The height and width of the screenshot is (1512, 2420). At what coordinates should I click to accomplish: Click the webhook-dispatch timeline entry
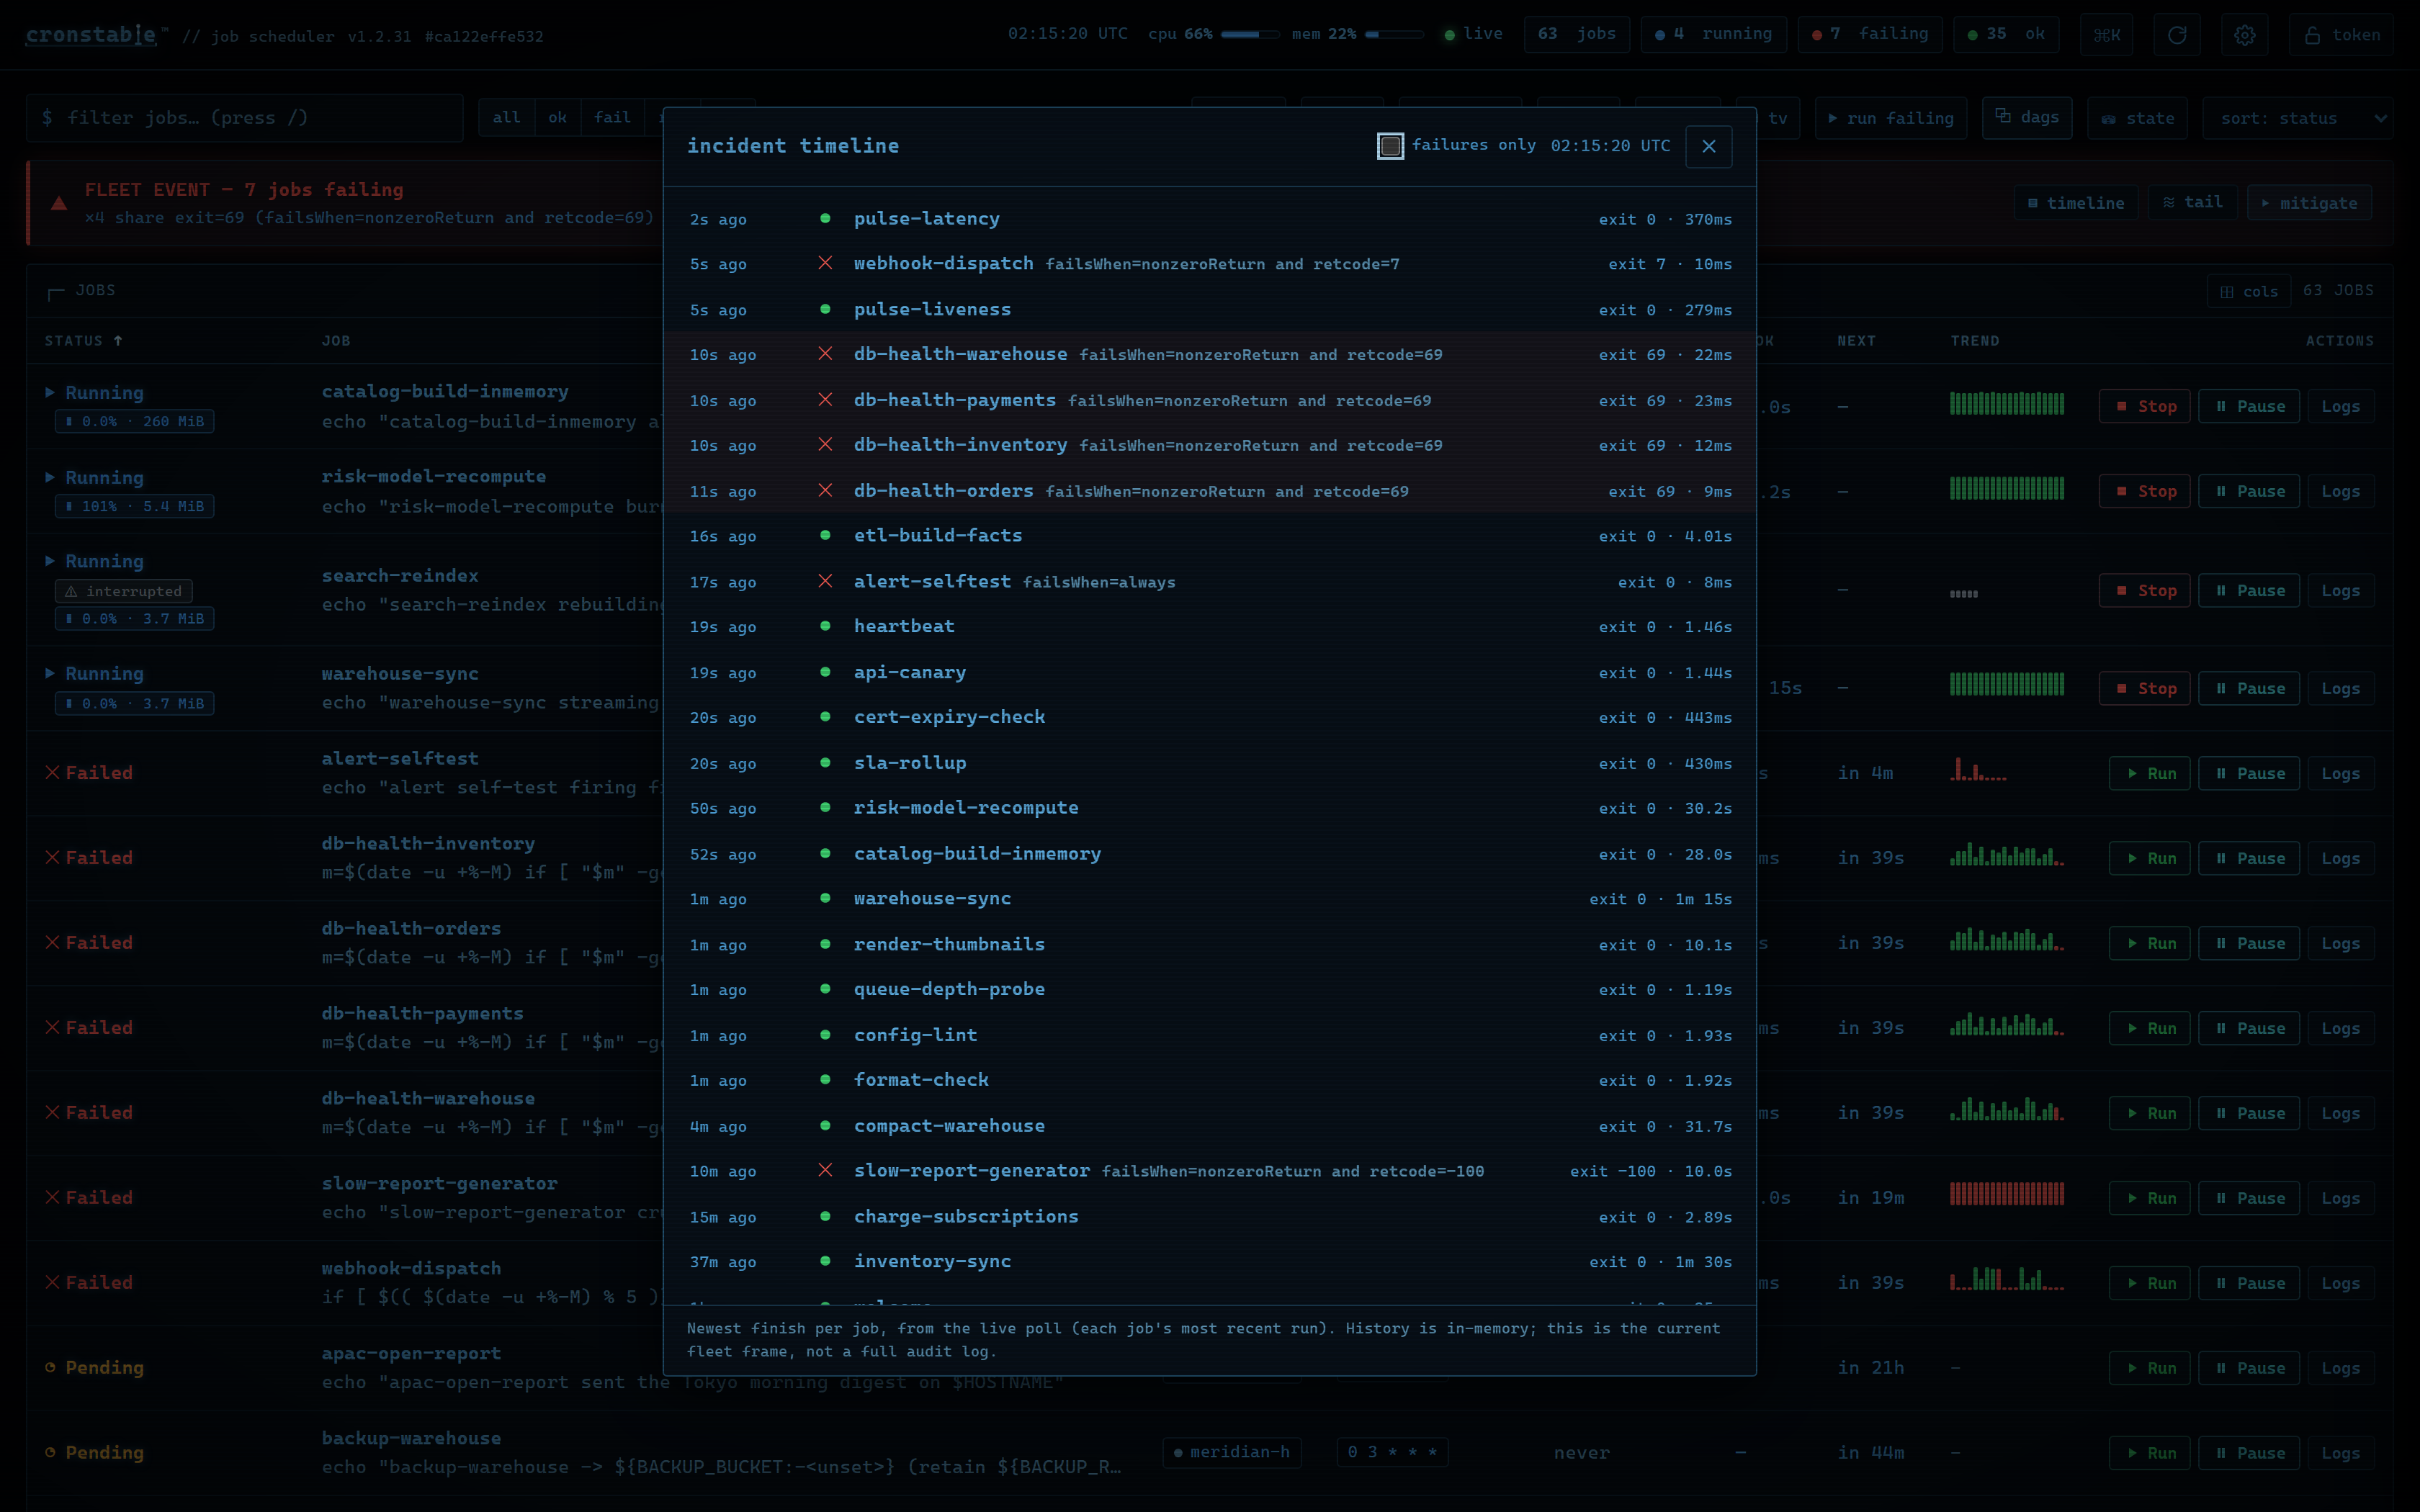point(1210,264)
